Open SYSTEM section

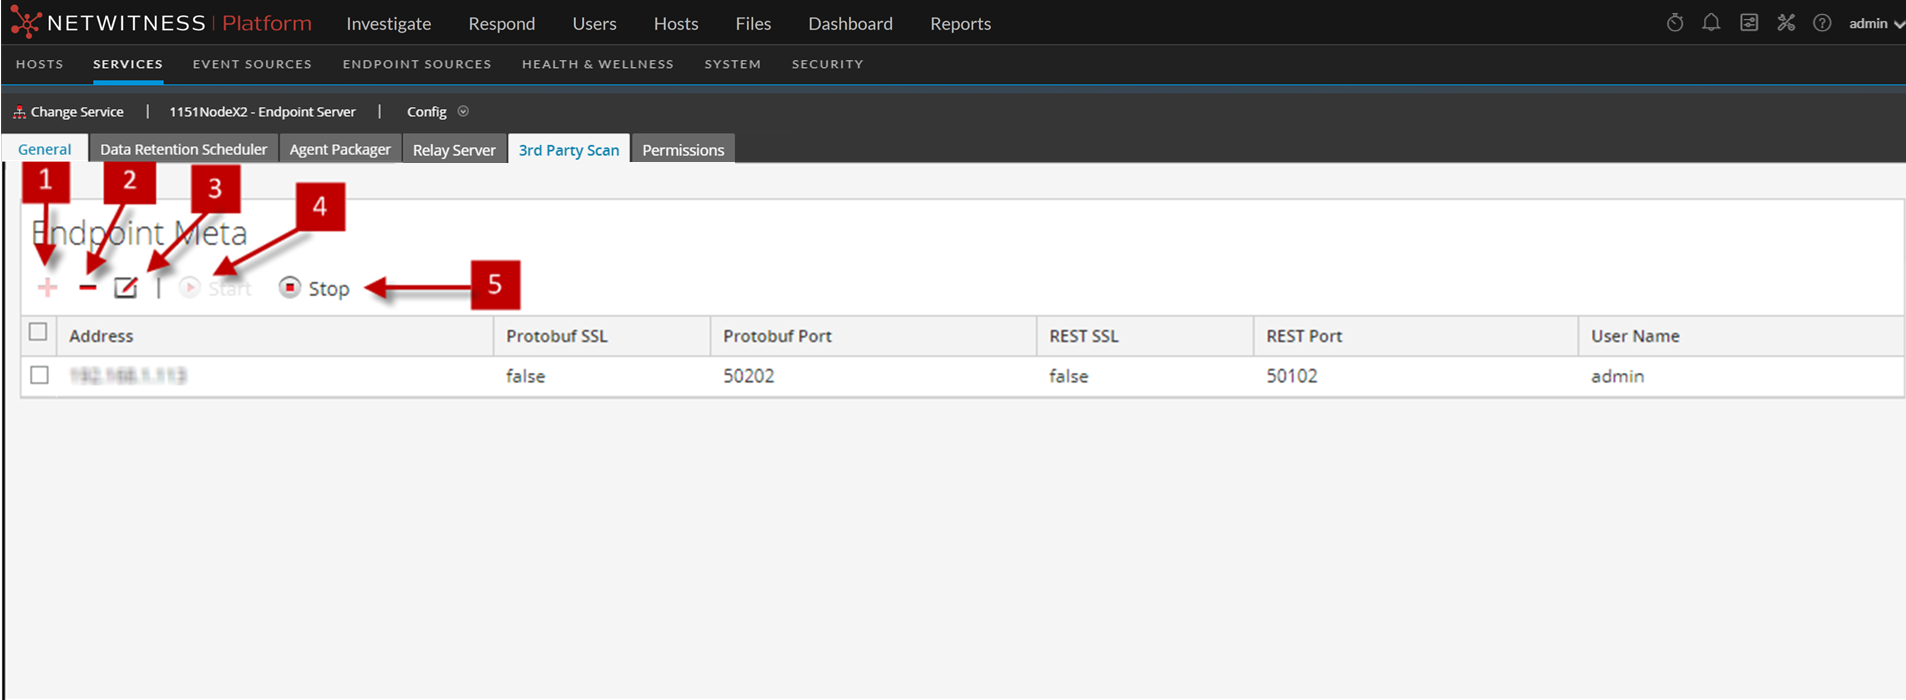[733, 64]
